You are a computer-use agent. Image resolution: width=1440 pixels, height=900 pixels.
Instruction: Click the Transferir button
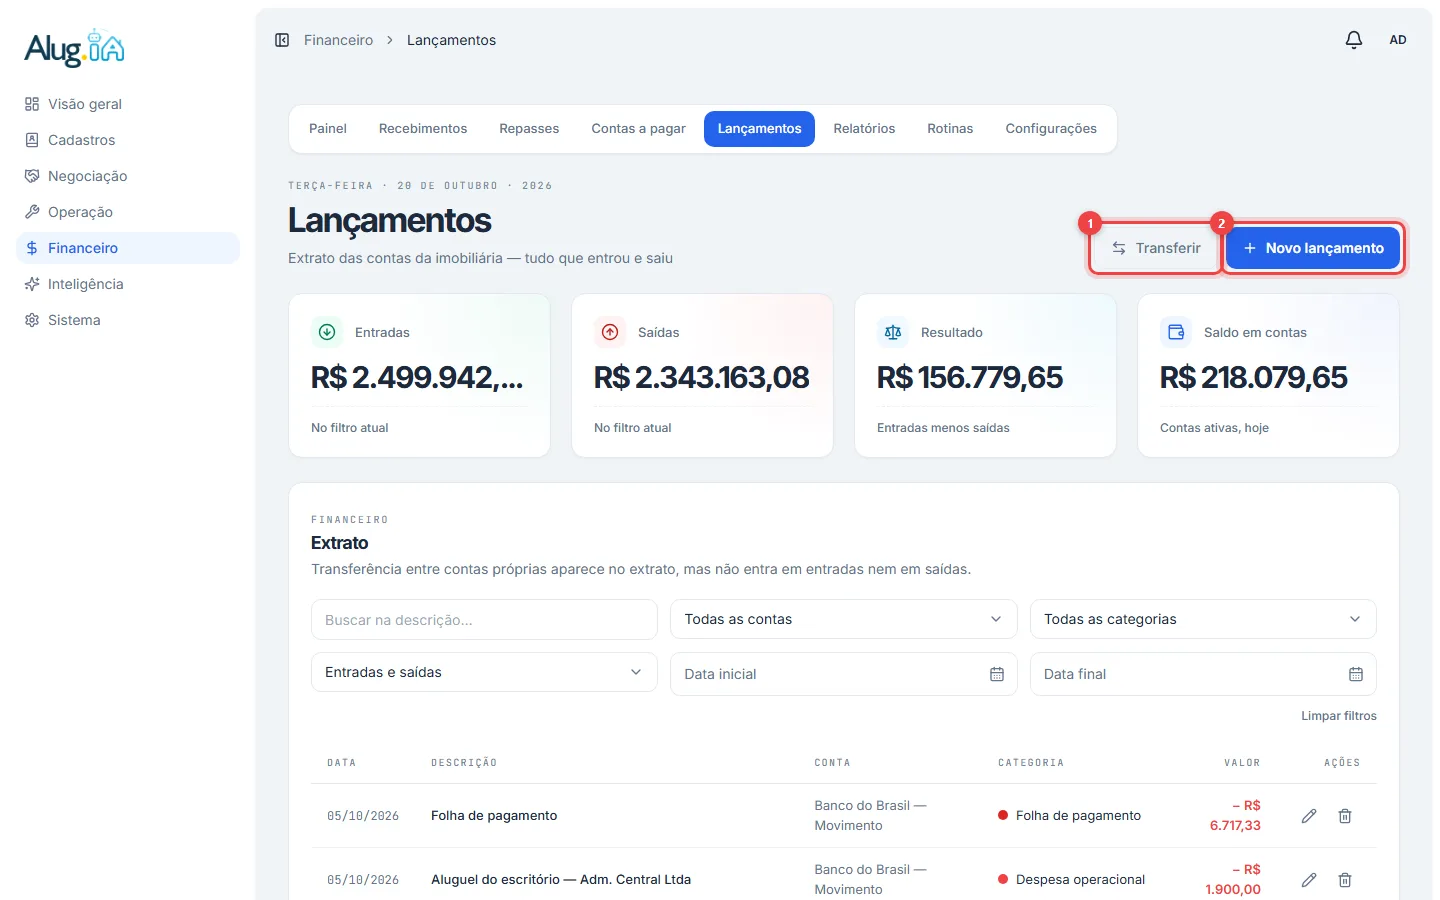pos(1156,248)
